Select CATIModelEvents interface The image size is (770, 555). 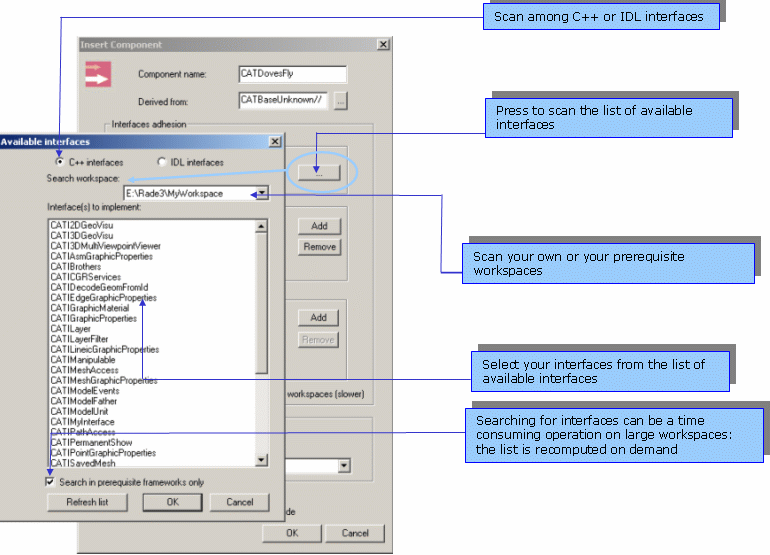click(x=85, y=390)
